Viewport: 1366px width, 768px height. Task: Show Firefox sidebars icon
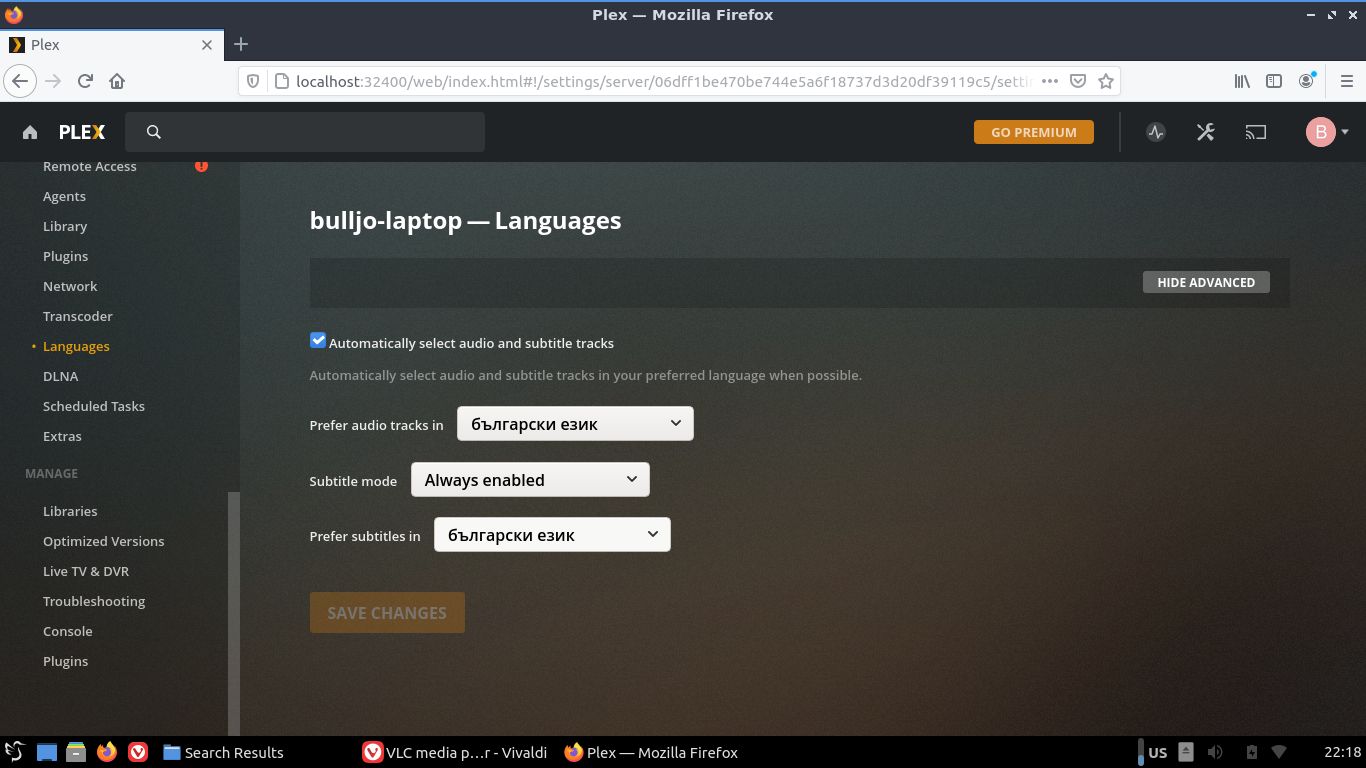click(1274, 81)
